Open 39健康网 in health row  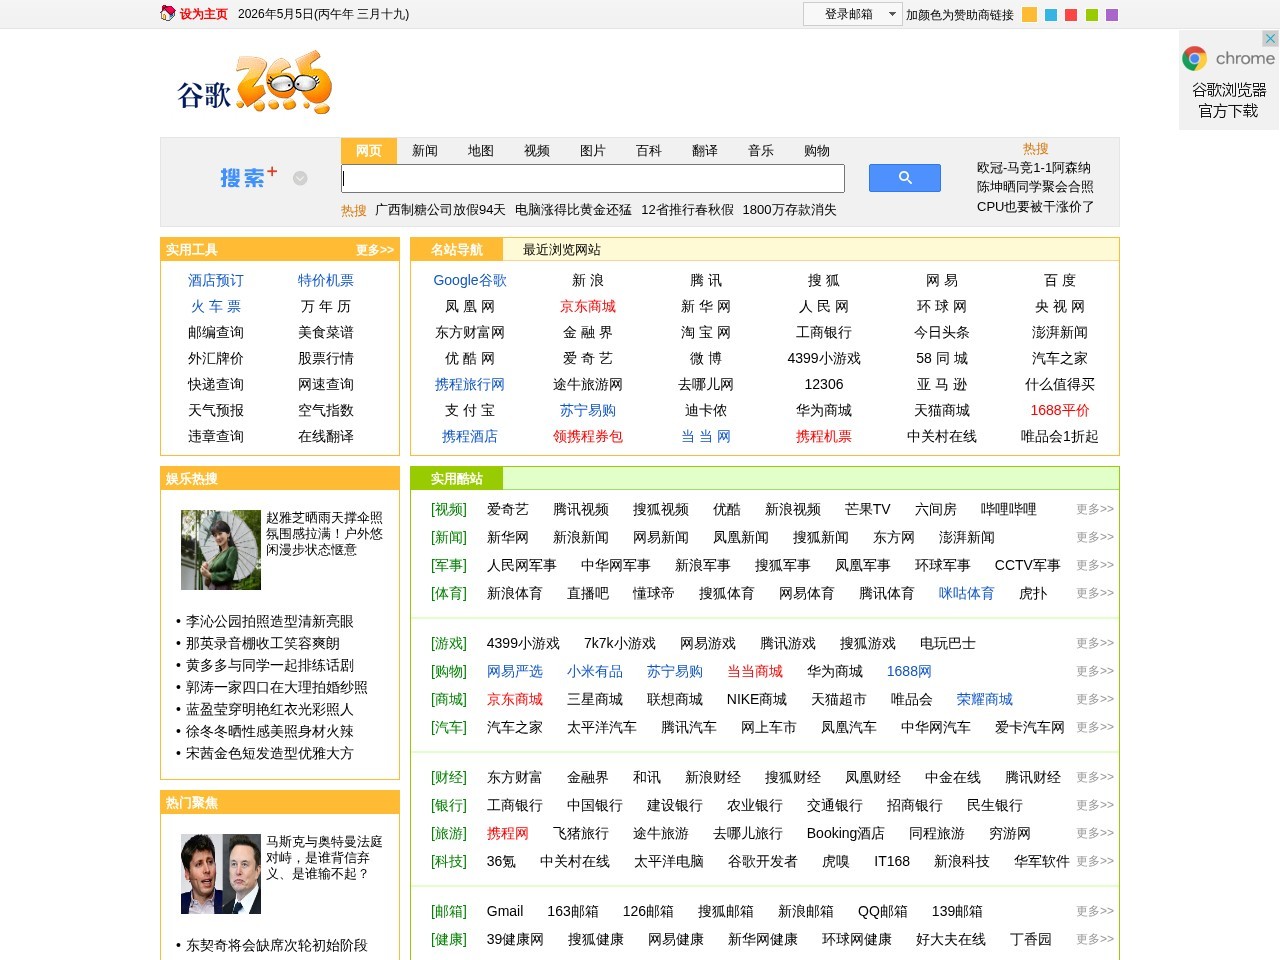515,939
